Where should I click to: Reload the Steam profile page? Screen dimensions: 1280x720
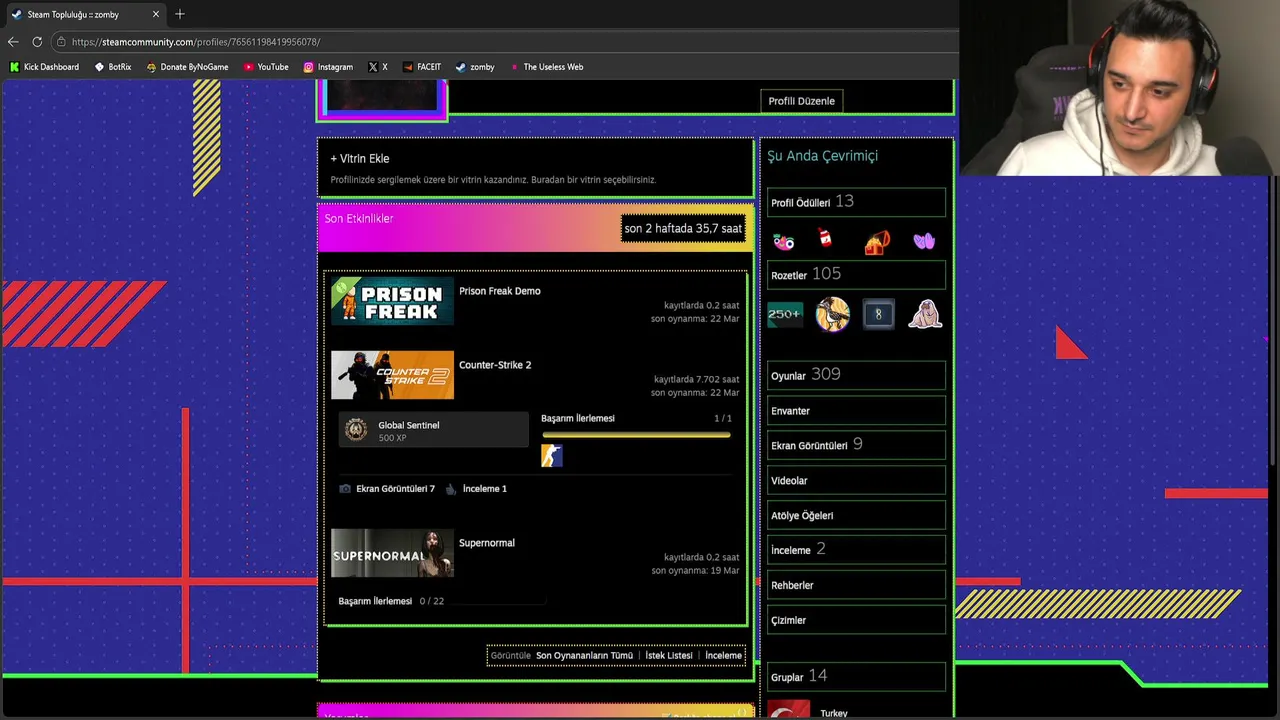click(x=37, y=42)
